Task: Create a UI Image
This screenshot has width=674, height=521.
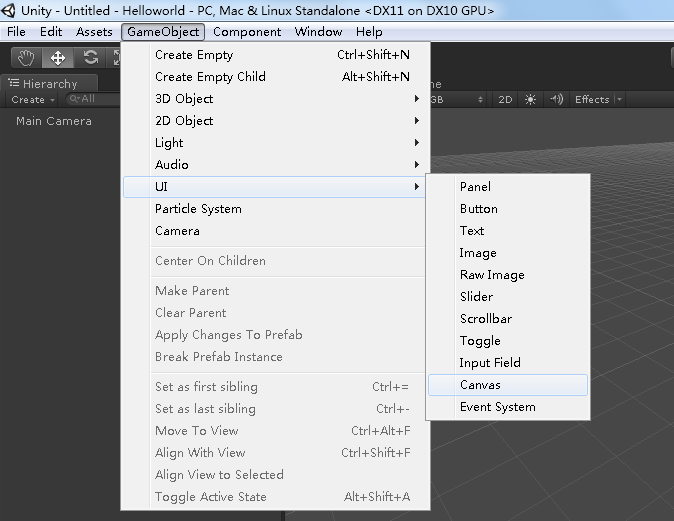Action: pyautogui.click(x=508, y=253)
